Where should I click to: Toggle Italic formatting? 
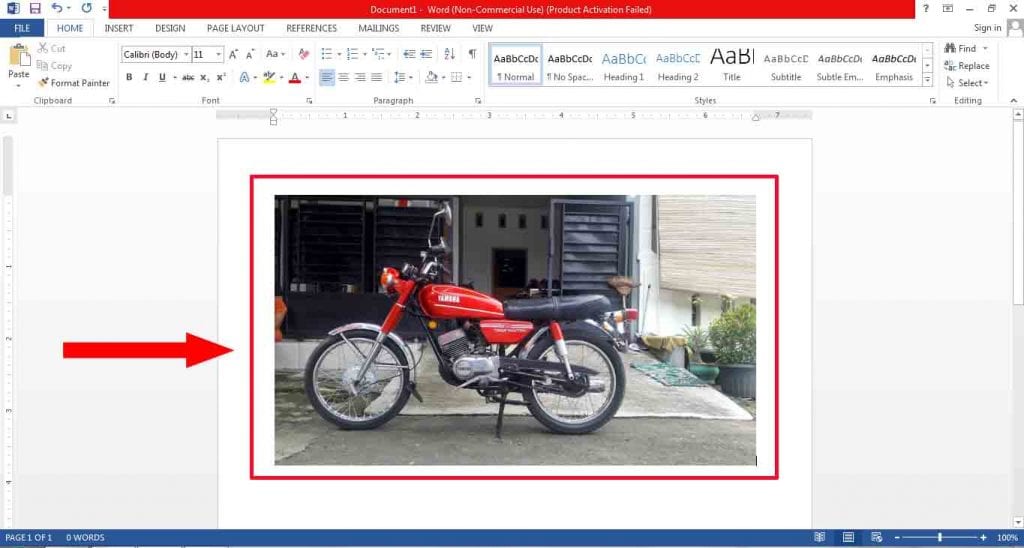pyautogui.click(x=145, y=77)
